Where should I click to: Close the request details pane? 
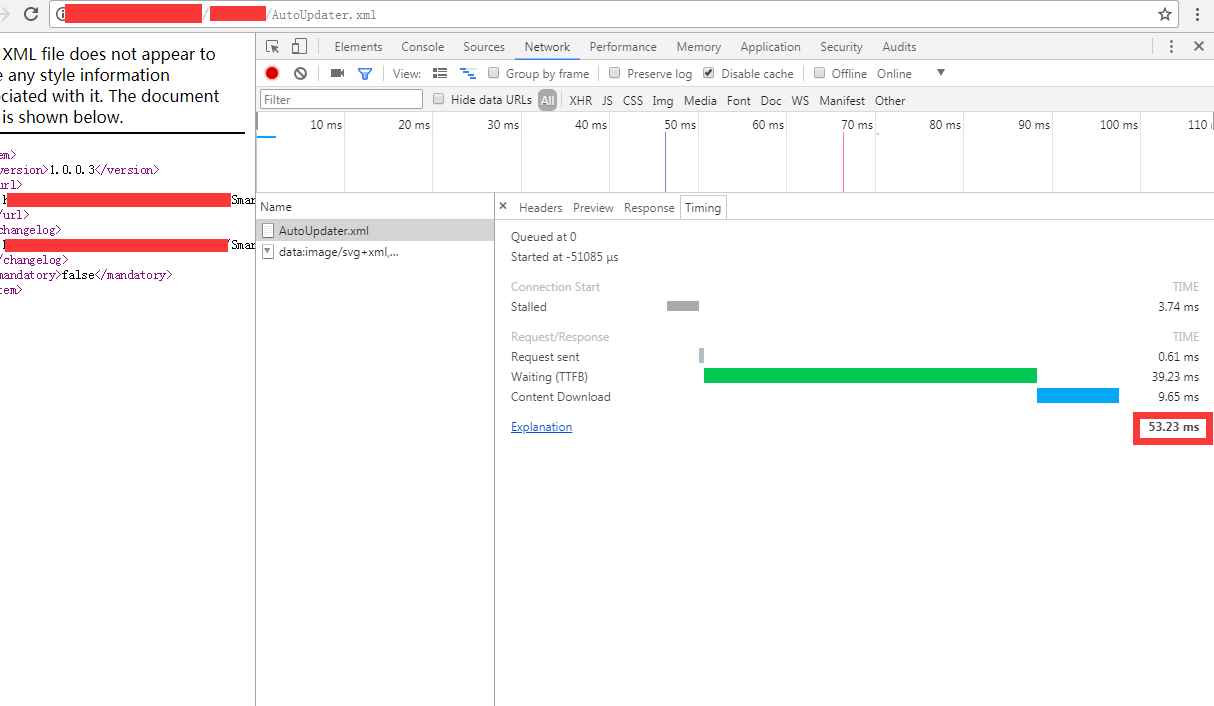[503, 206]
